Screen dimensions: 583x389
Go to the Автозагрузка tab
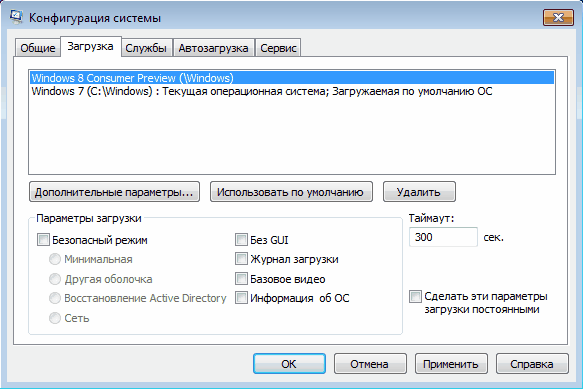click(x=213, y=48)
